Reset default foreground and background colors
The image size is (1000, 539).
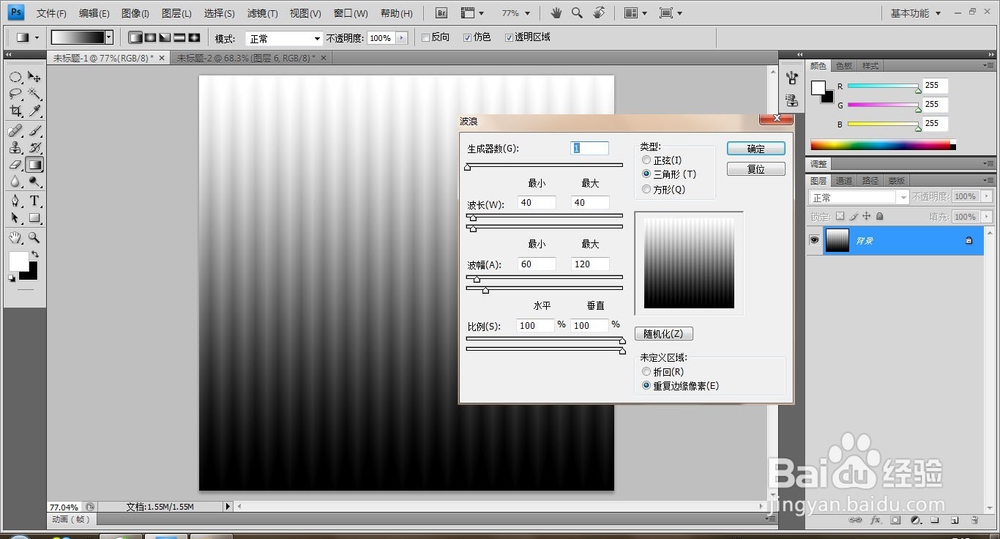[11, 279]
